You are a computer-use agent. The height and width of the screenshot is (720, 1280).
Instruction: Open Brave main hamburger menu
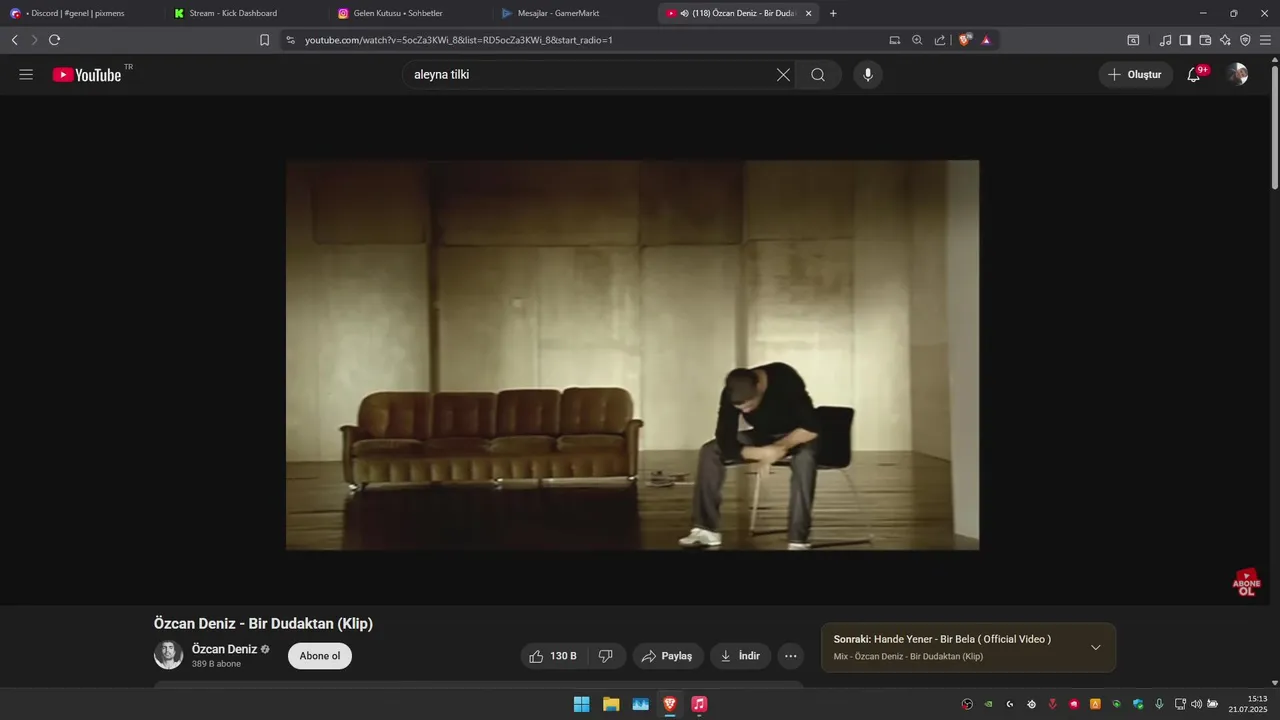[x=1265, y=40]
